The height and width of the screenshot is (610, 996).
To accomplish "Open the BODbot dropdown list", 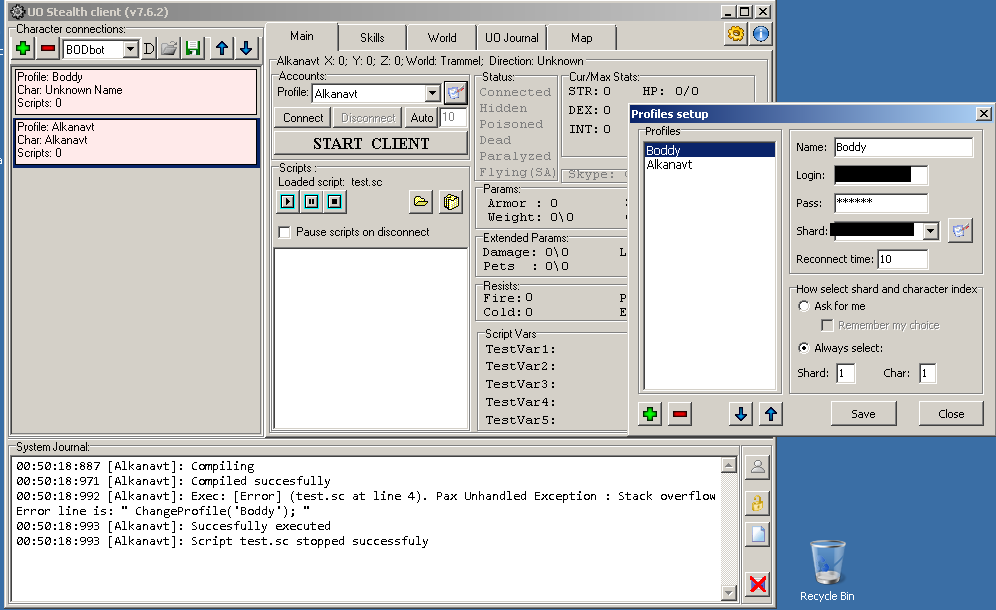I will [x=130, y=49].
